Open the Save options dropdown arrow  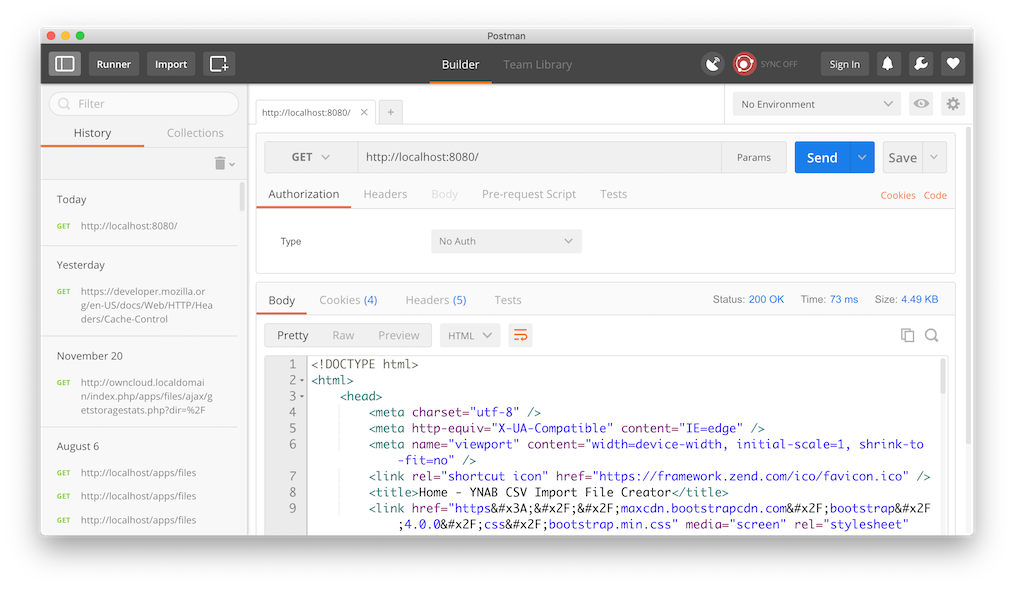point(934,157)
